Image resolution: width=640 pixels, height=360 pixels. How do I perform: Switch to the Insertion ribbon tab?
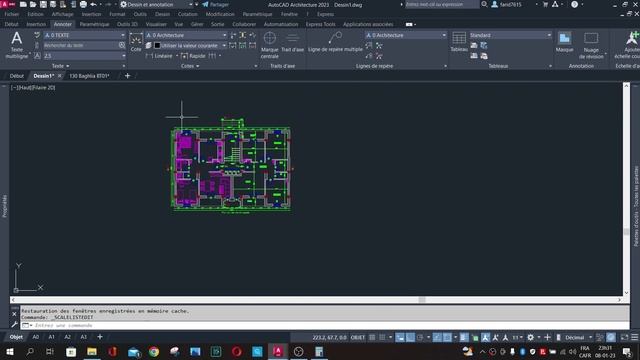pyautogui.click(x=36, y=24)
